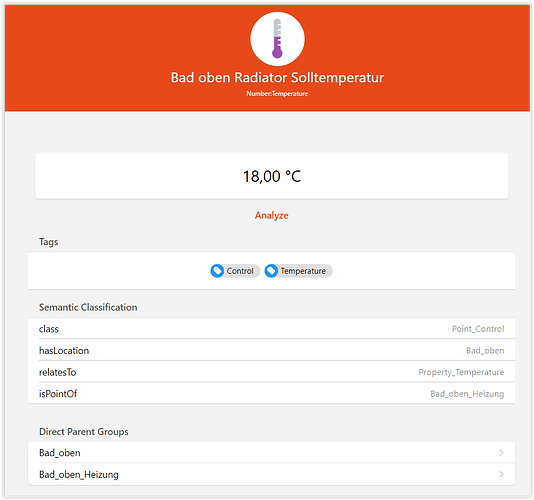This screenshot has height=500, width=534.
Task: Click the class row Point_Control
Action: pyautogui.click(x=271, y=329)
